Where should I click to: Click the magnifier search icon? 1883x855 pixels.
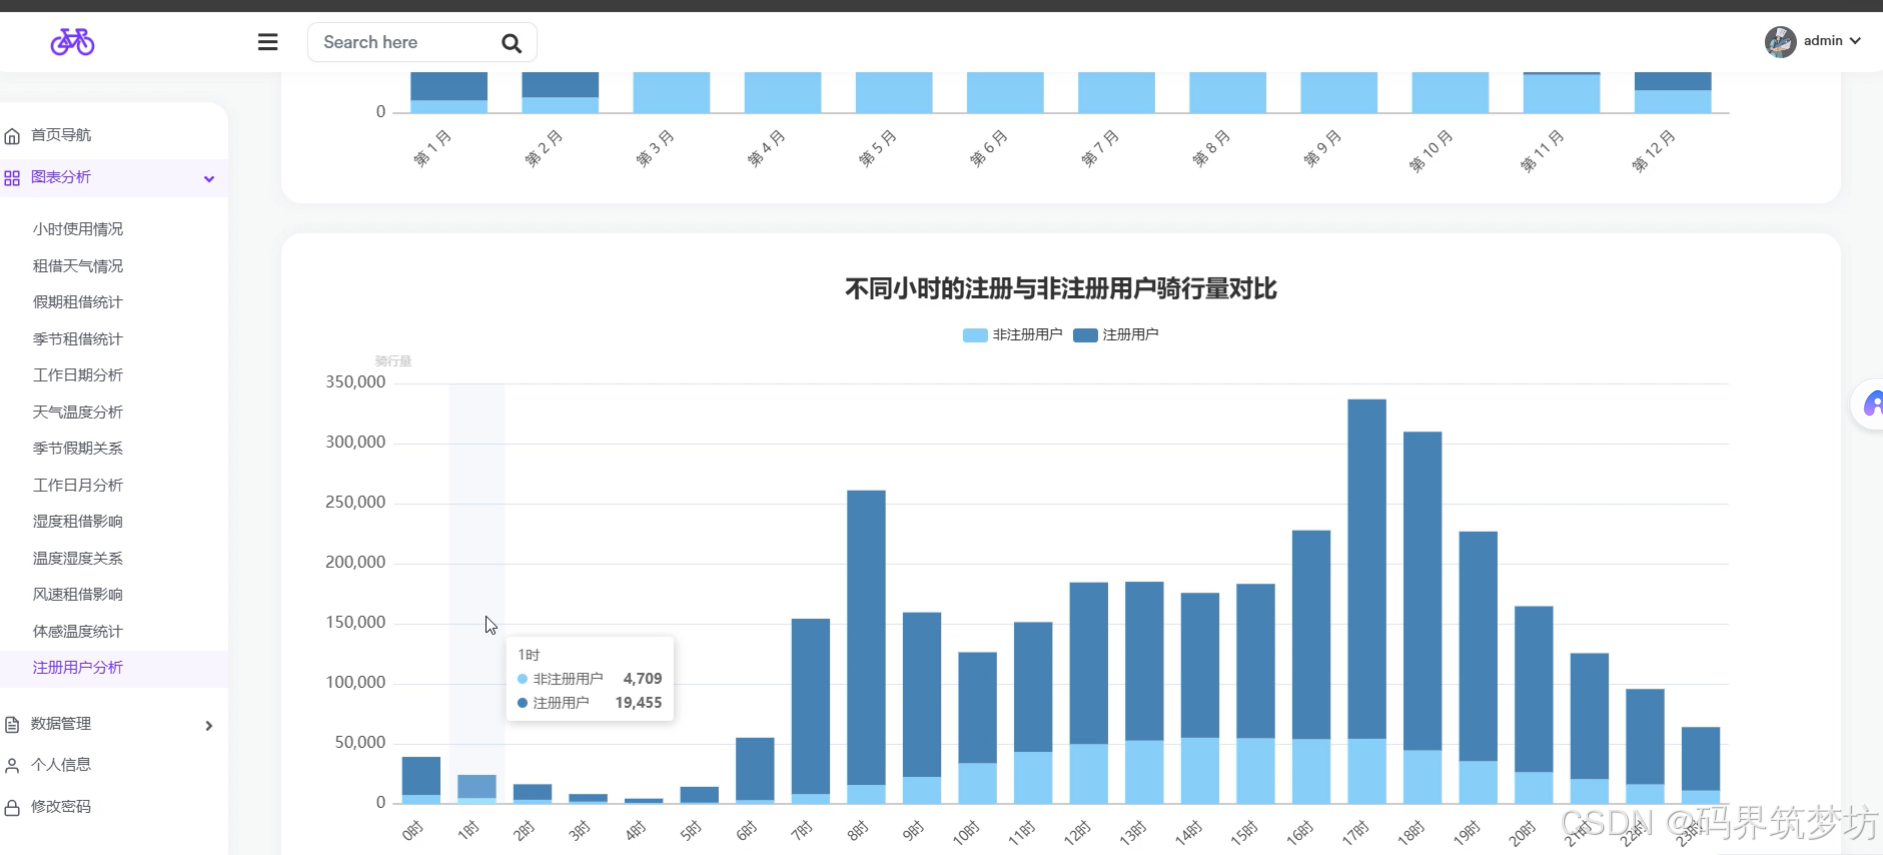(511, 43)
